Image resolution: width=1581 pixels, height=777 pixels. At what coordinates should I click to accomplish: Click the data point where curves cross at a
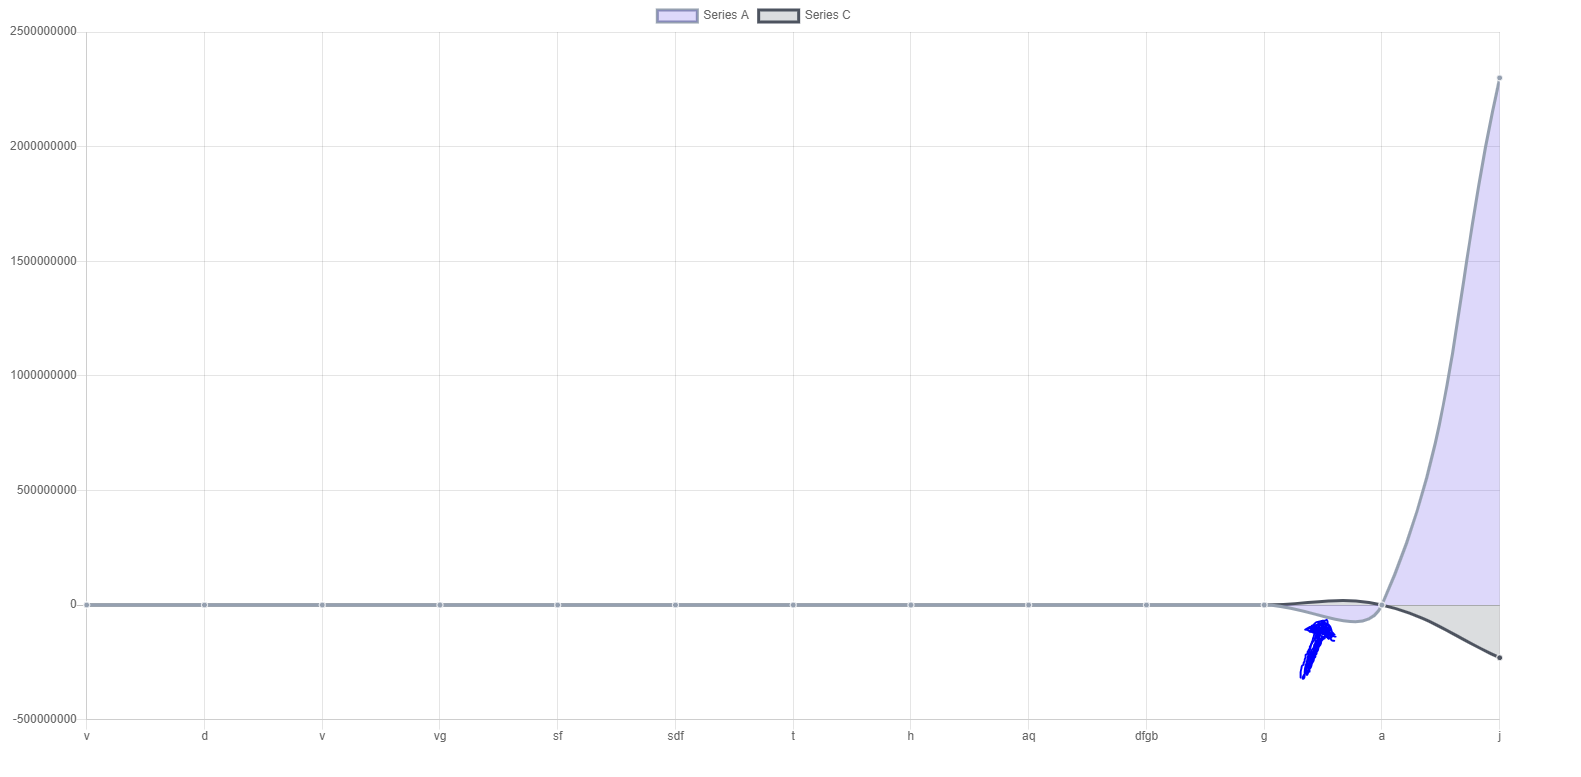click(1382, 605)
